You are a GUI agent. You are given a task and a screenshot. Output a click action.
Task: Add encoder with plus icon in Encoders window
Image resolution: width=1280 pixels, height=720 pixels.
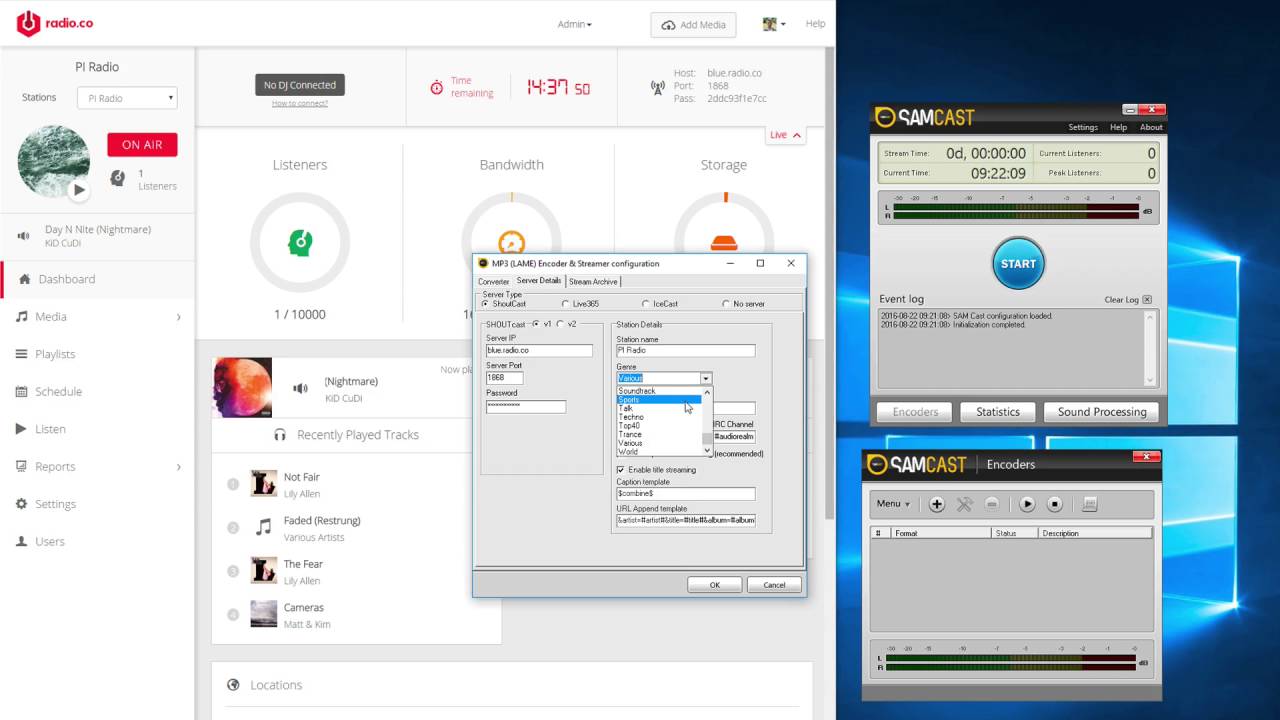point(937,504)
